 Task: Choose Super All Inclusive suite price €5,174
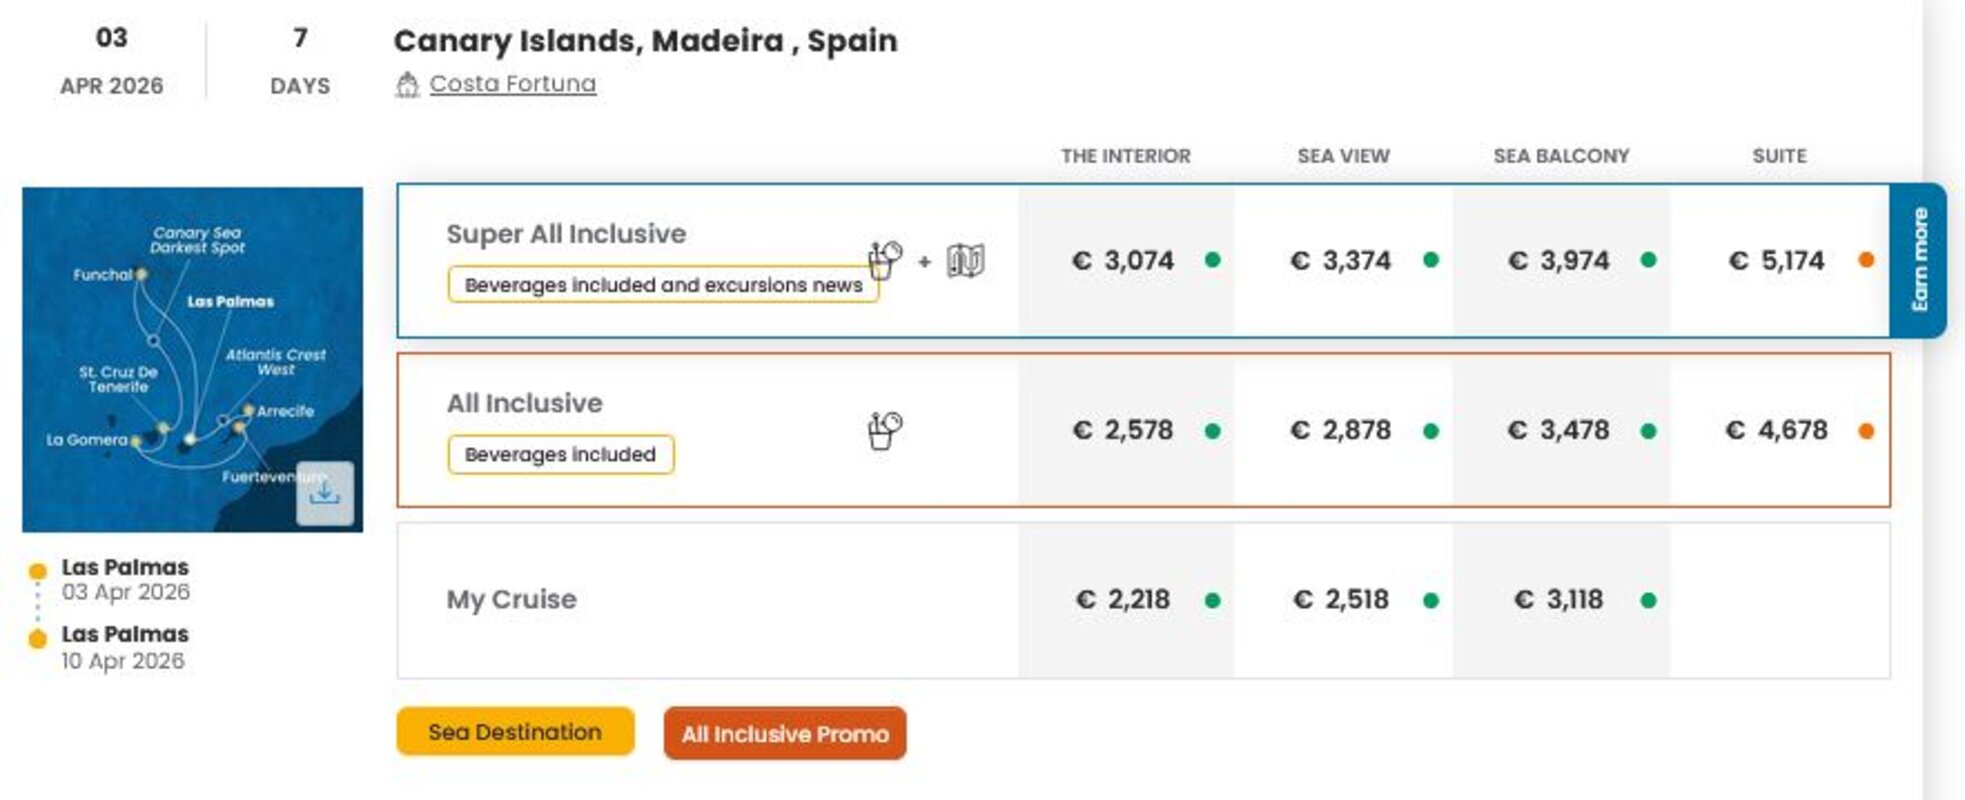pos(1777,261)
